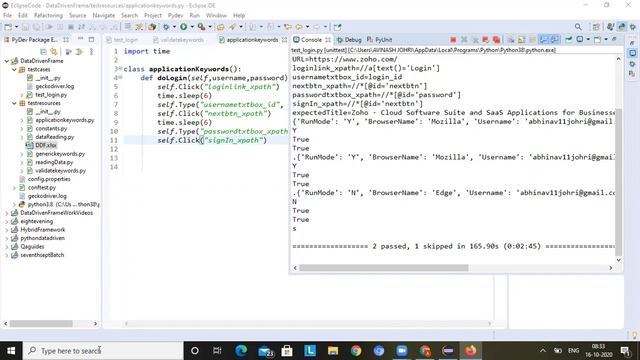This screenshot has height=360, width=640.
Task: Switch to the test_login editor tab
Action: point(122,40)
